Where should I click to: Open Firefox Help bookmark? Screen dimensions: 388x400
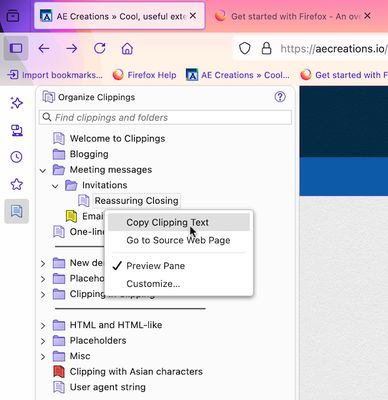145,75
